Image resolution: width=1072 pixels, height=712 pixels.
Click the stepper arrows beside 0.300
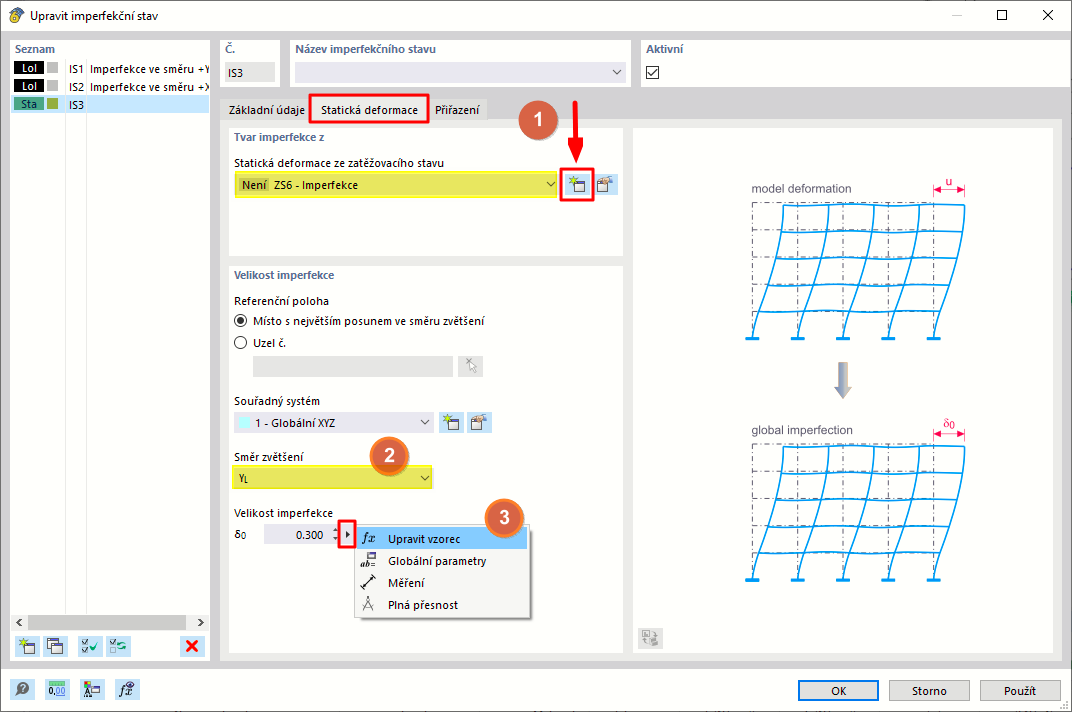pyautogui.click(x=336, y=535)
